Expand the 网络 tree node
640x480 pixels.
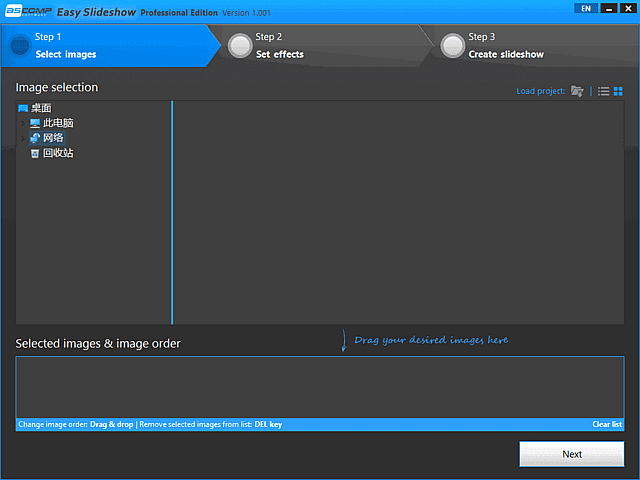22,138
